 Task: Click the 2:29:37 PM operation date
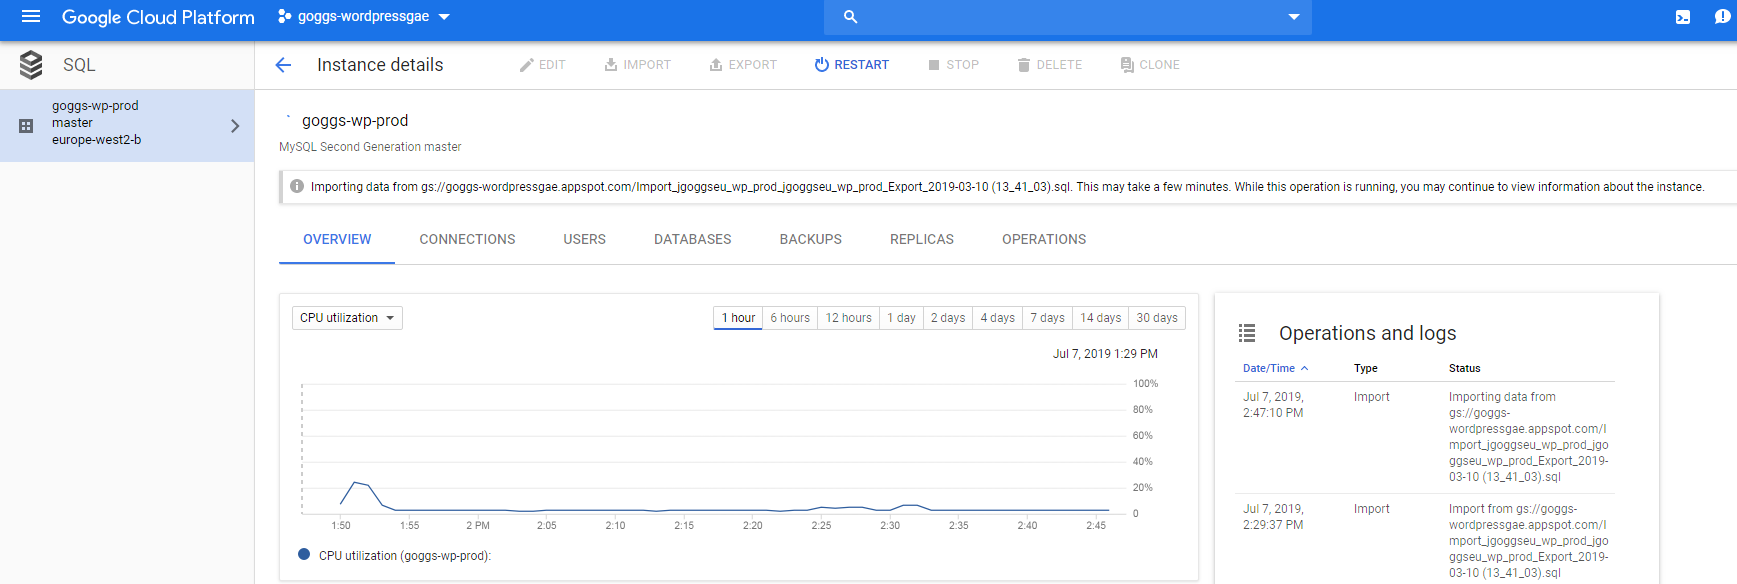1273,517
